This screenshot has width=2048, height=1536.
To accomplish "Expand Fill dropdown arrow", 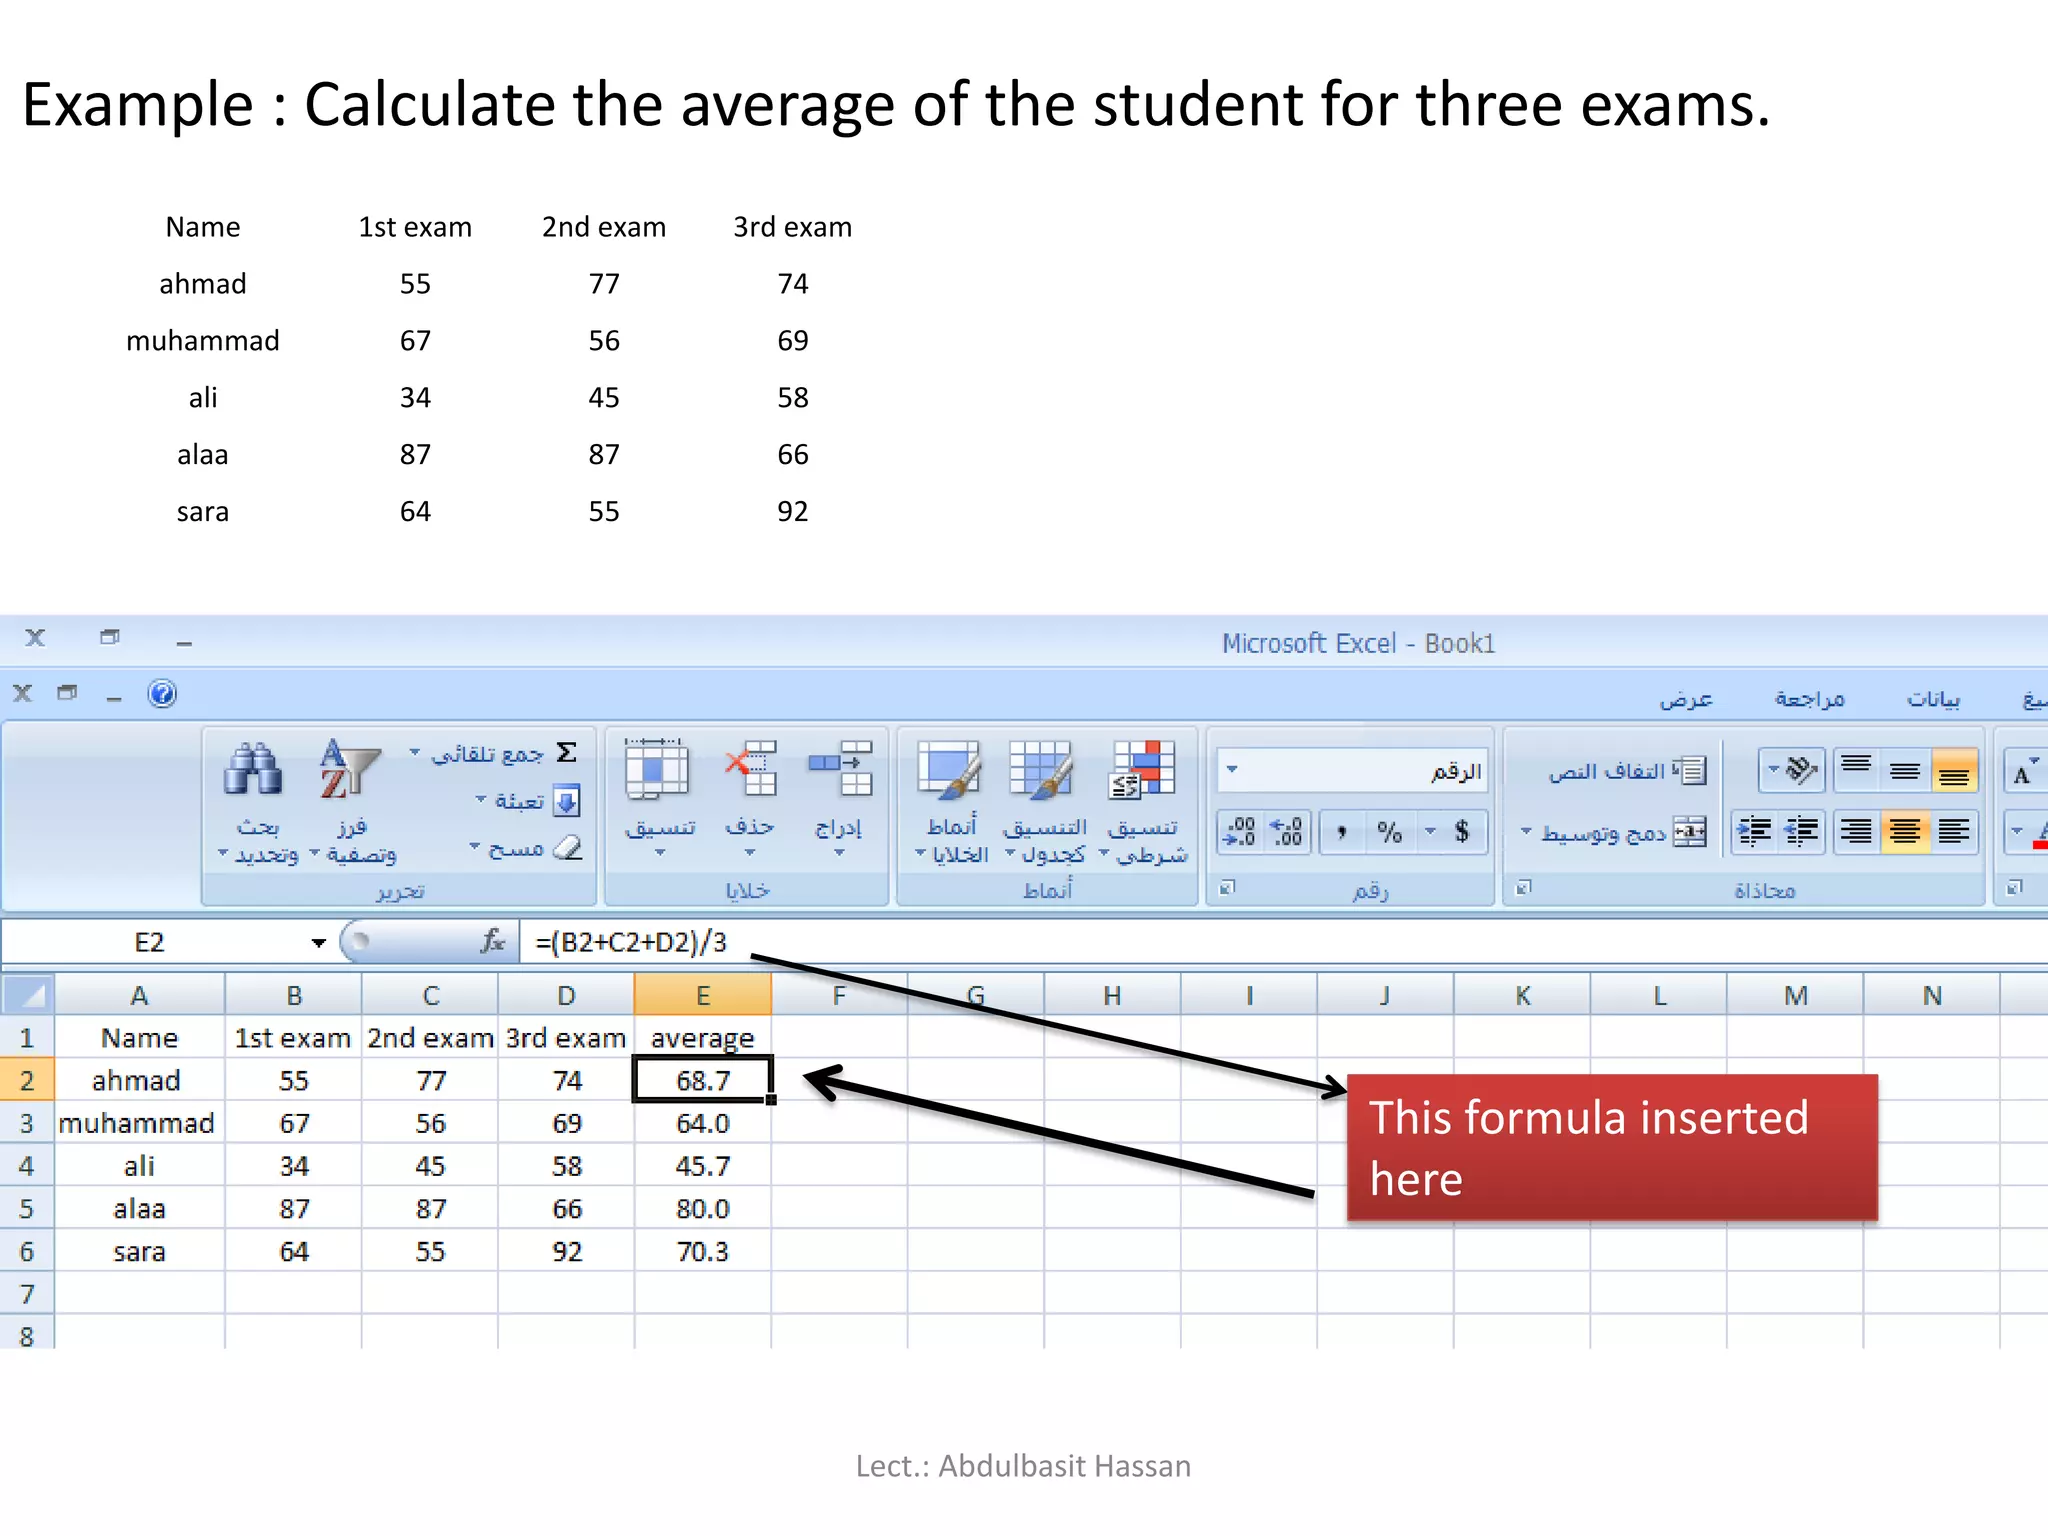I will coord(480,800).
